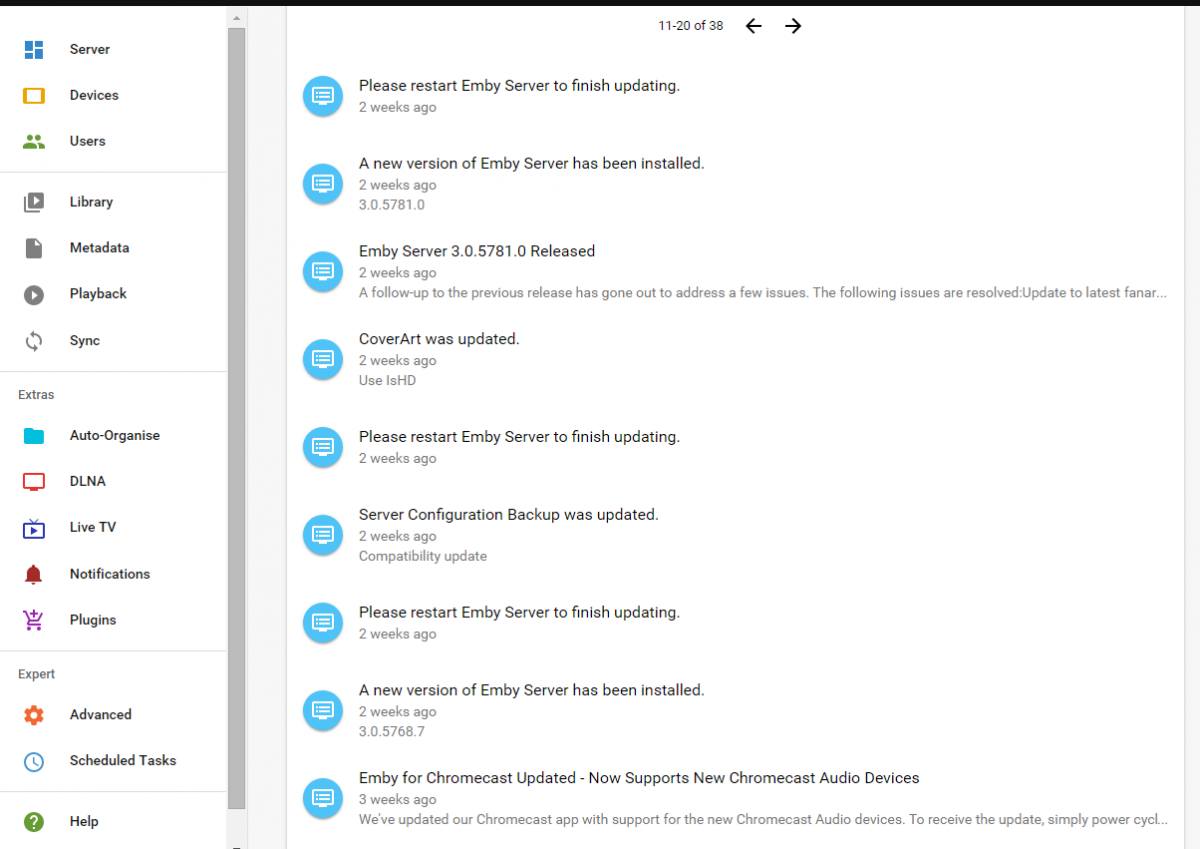Image resolution: width=1200 pixels, height=849 pixels.
Task: Open the Devices menu item
Action: point(94,95)
